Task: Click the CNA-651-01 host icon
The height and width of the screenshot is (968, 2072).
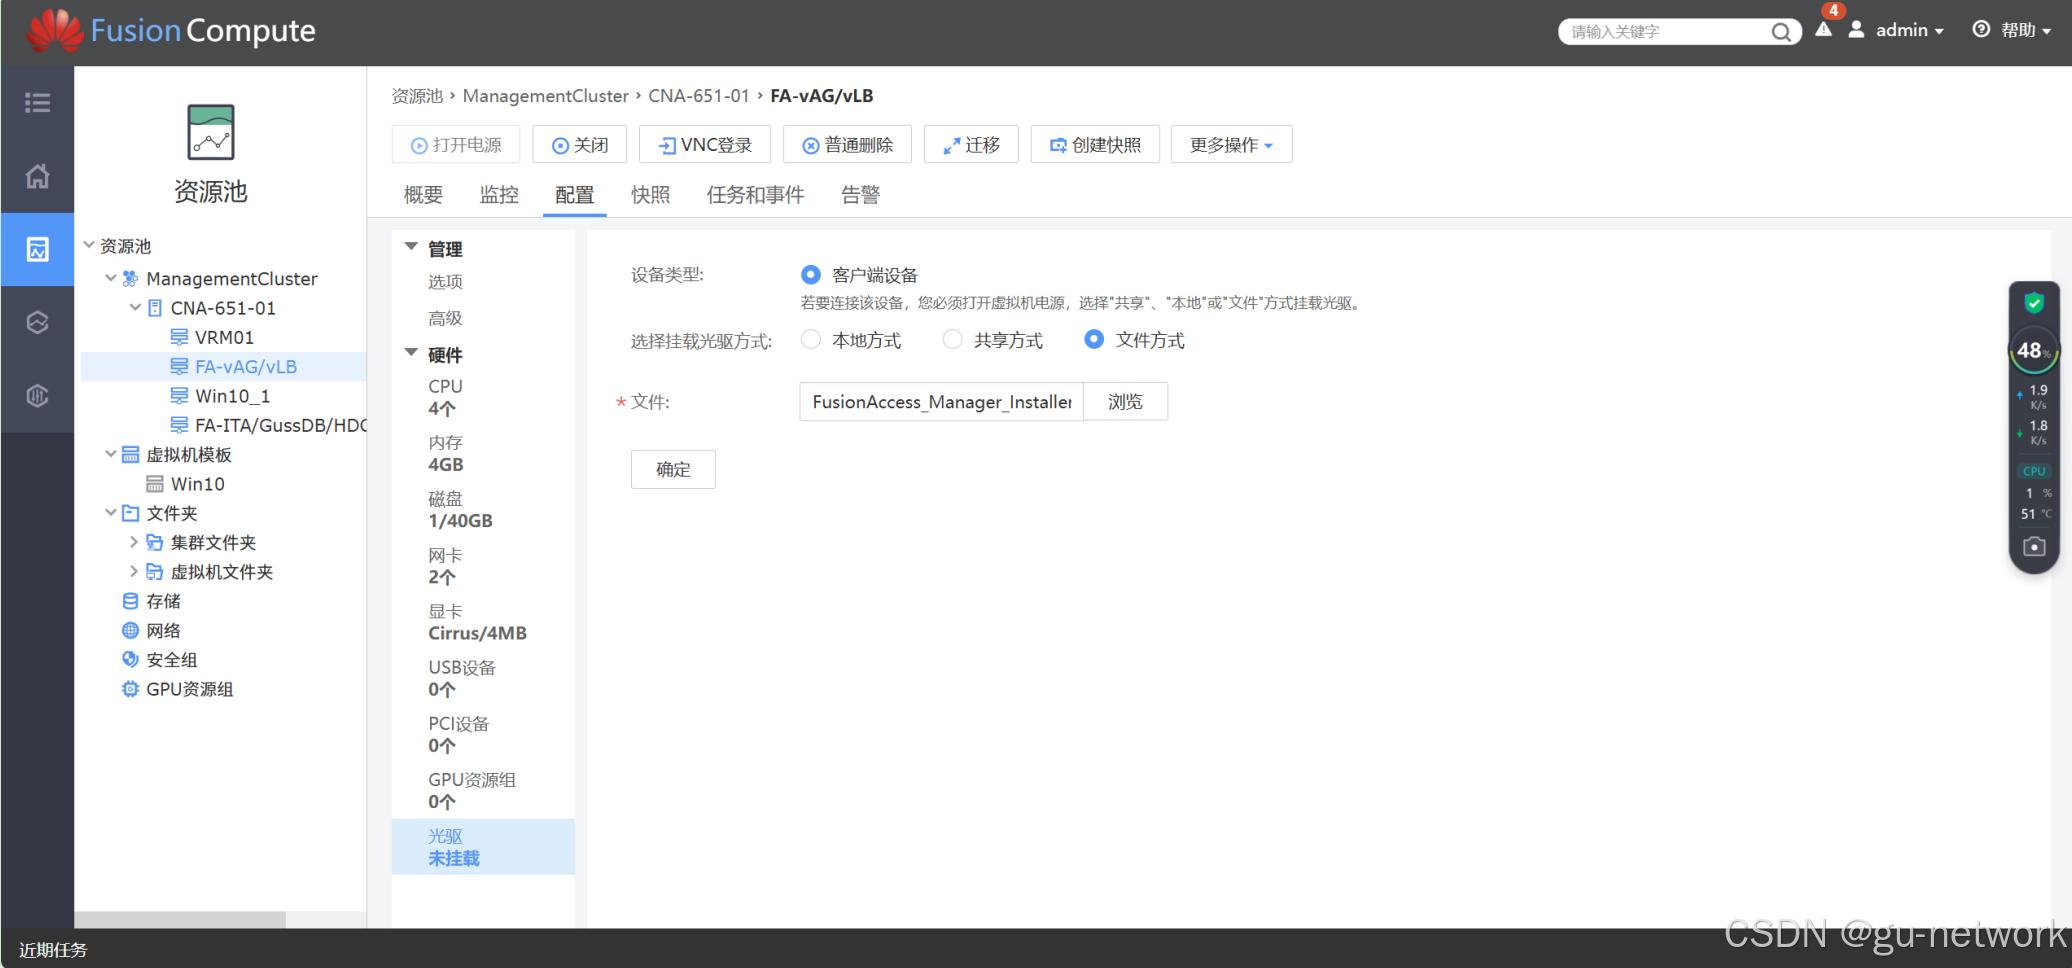Action: click(155, 308)
